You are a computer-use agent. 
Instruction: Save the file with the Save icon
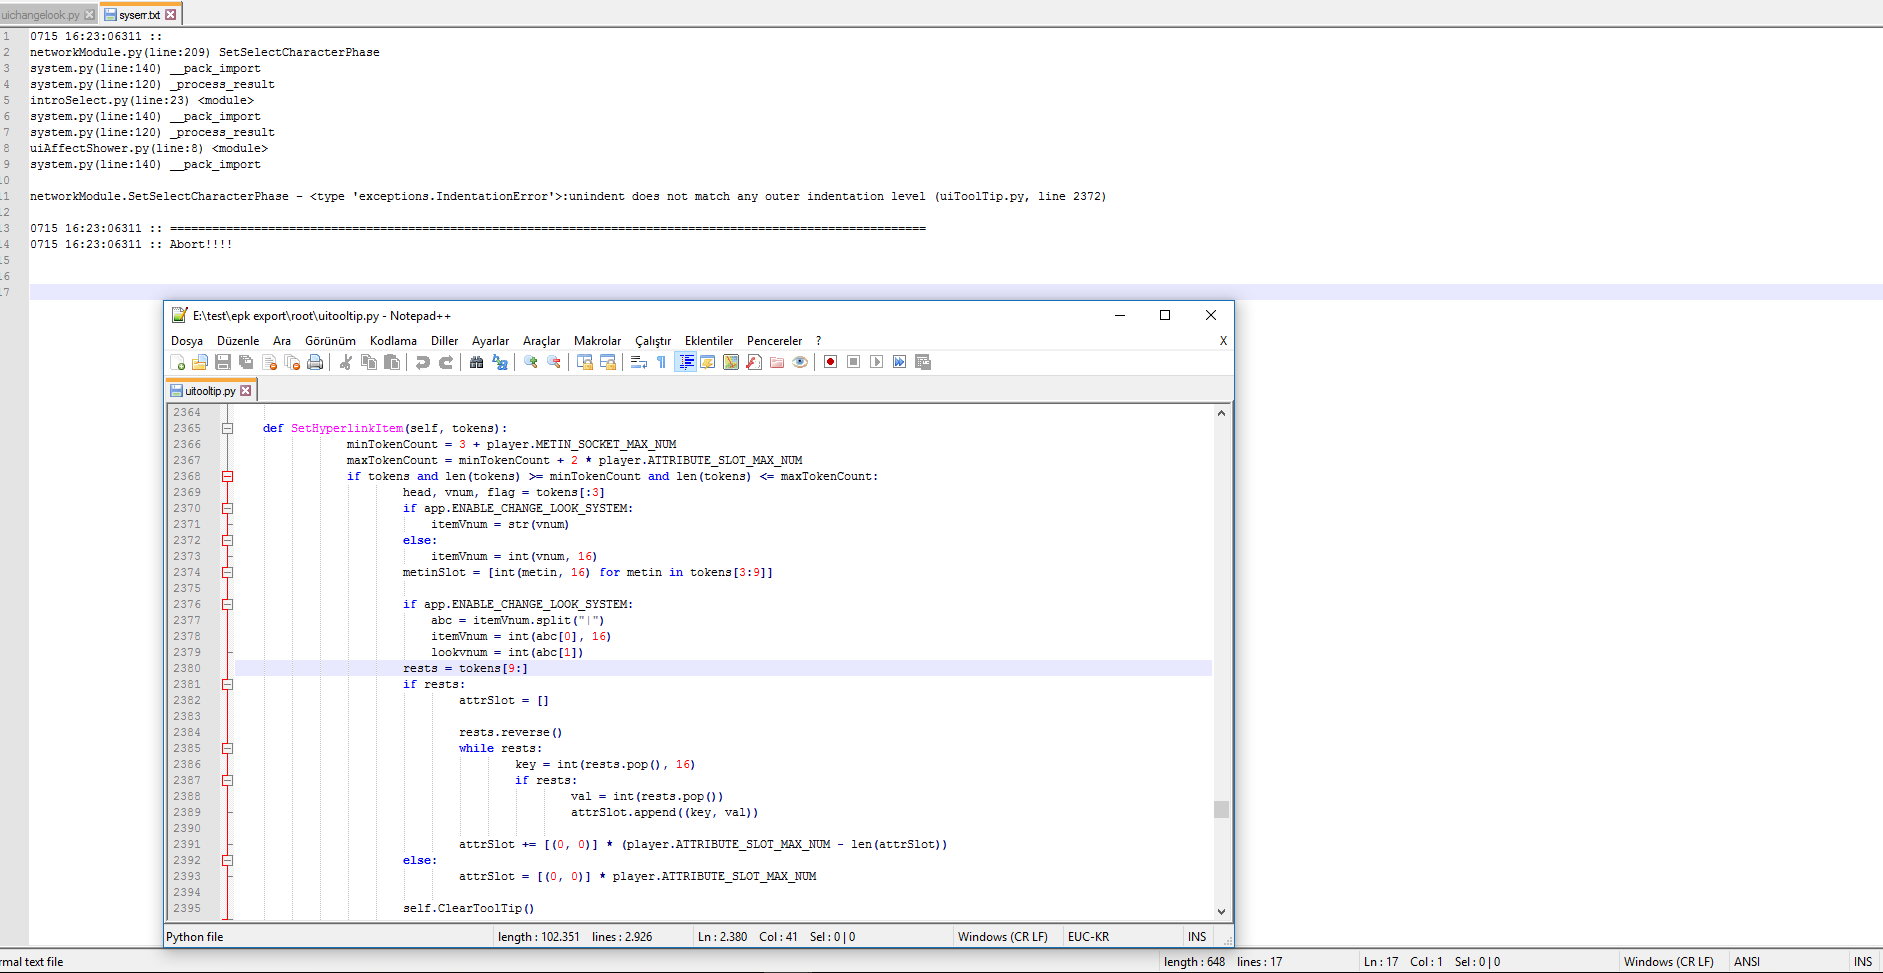(x=223, y=362)
